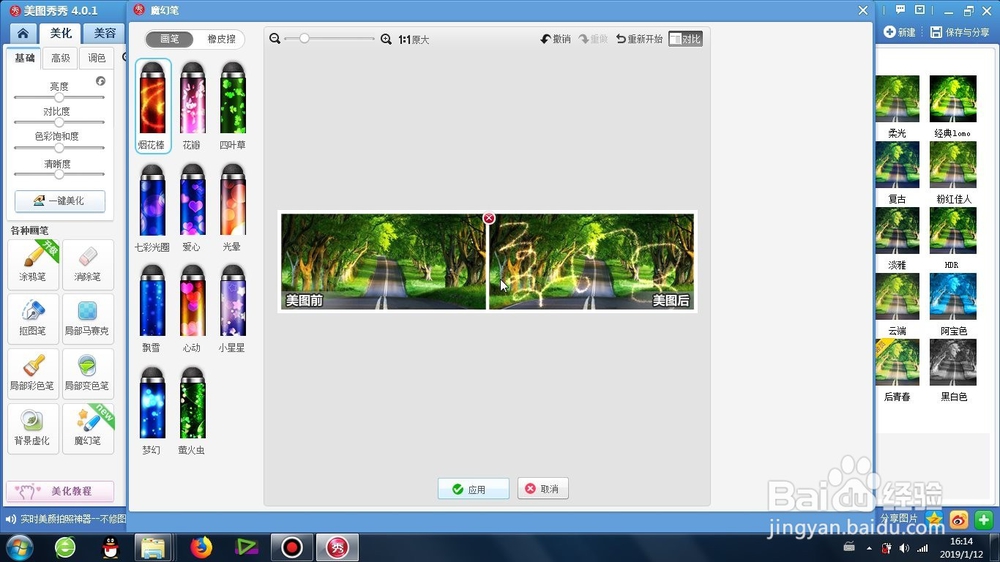Screen dimensions: 1000x562
Task: Select the 四叶草 clover brush pen
Action: (x=232, y=106)
